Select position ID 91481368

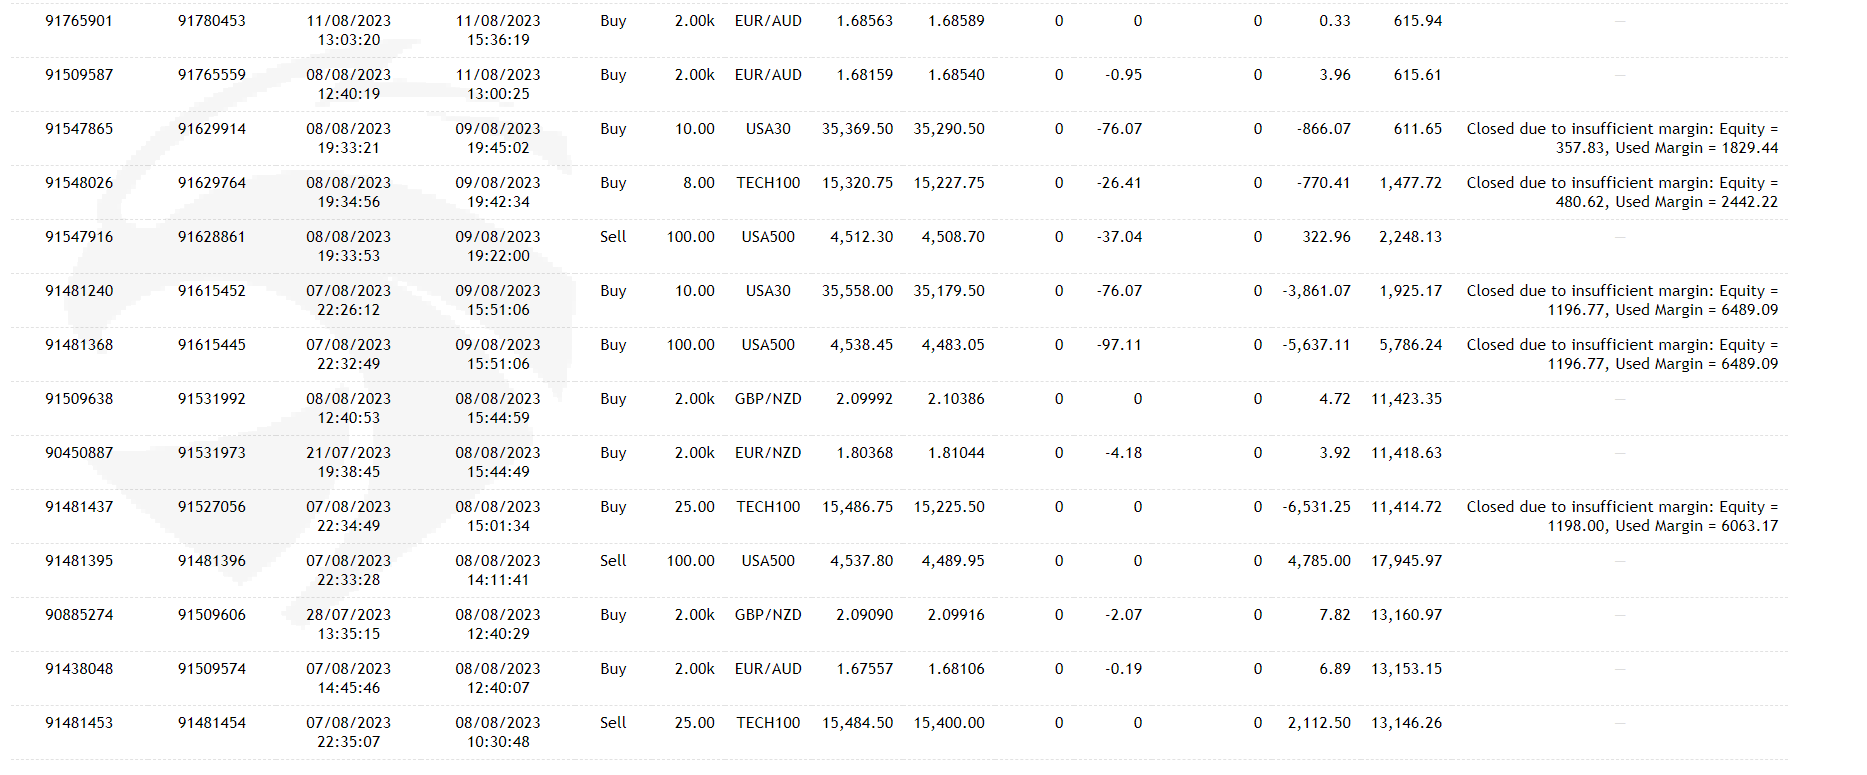click(79, 345)
